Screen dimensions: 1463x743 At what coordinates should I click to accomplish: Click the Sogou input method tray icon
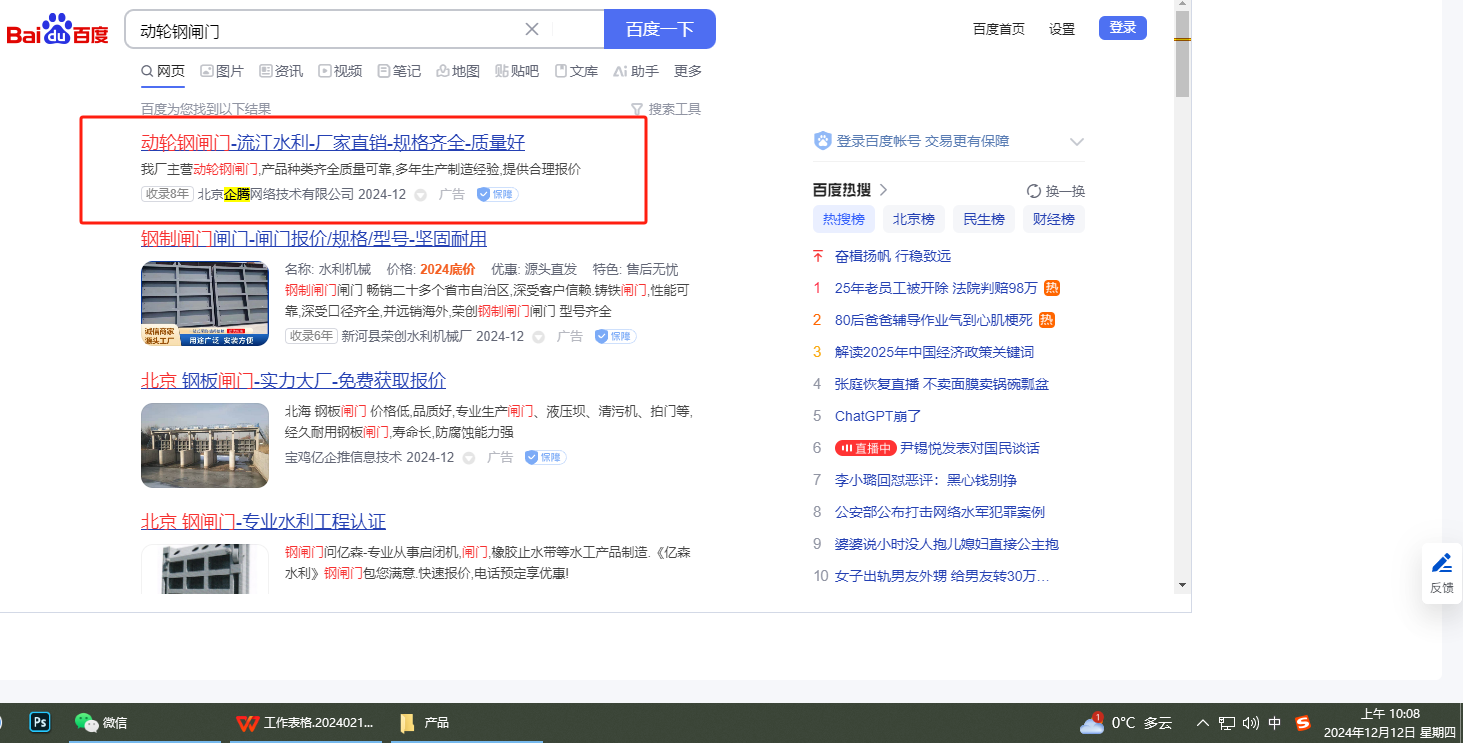(x=1303, y=723)
